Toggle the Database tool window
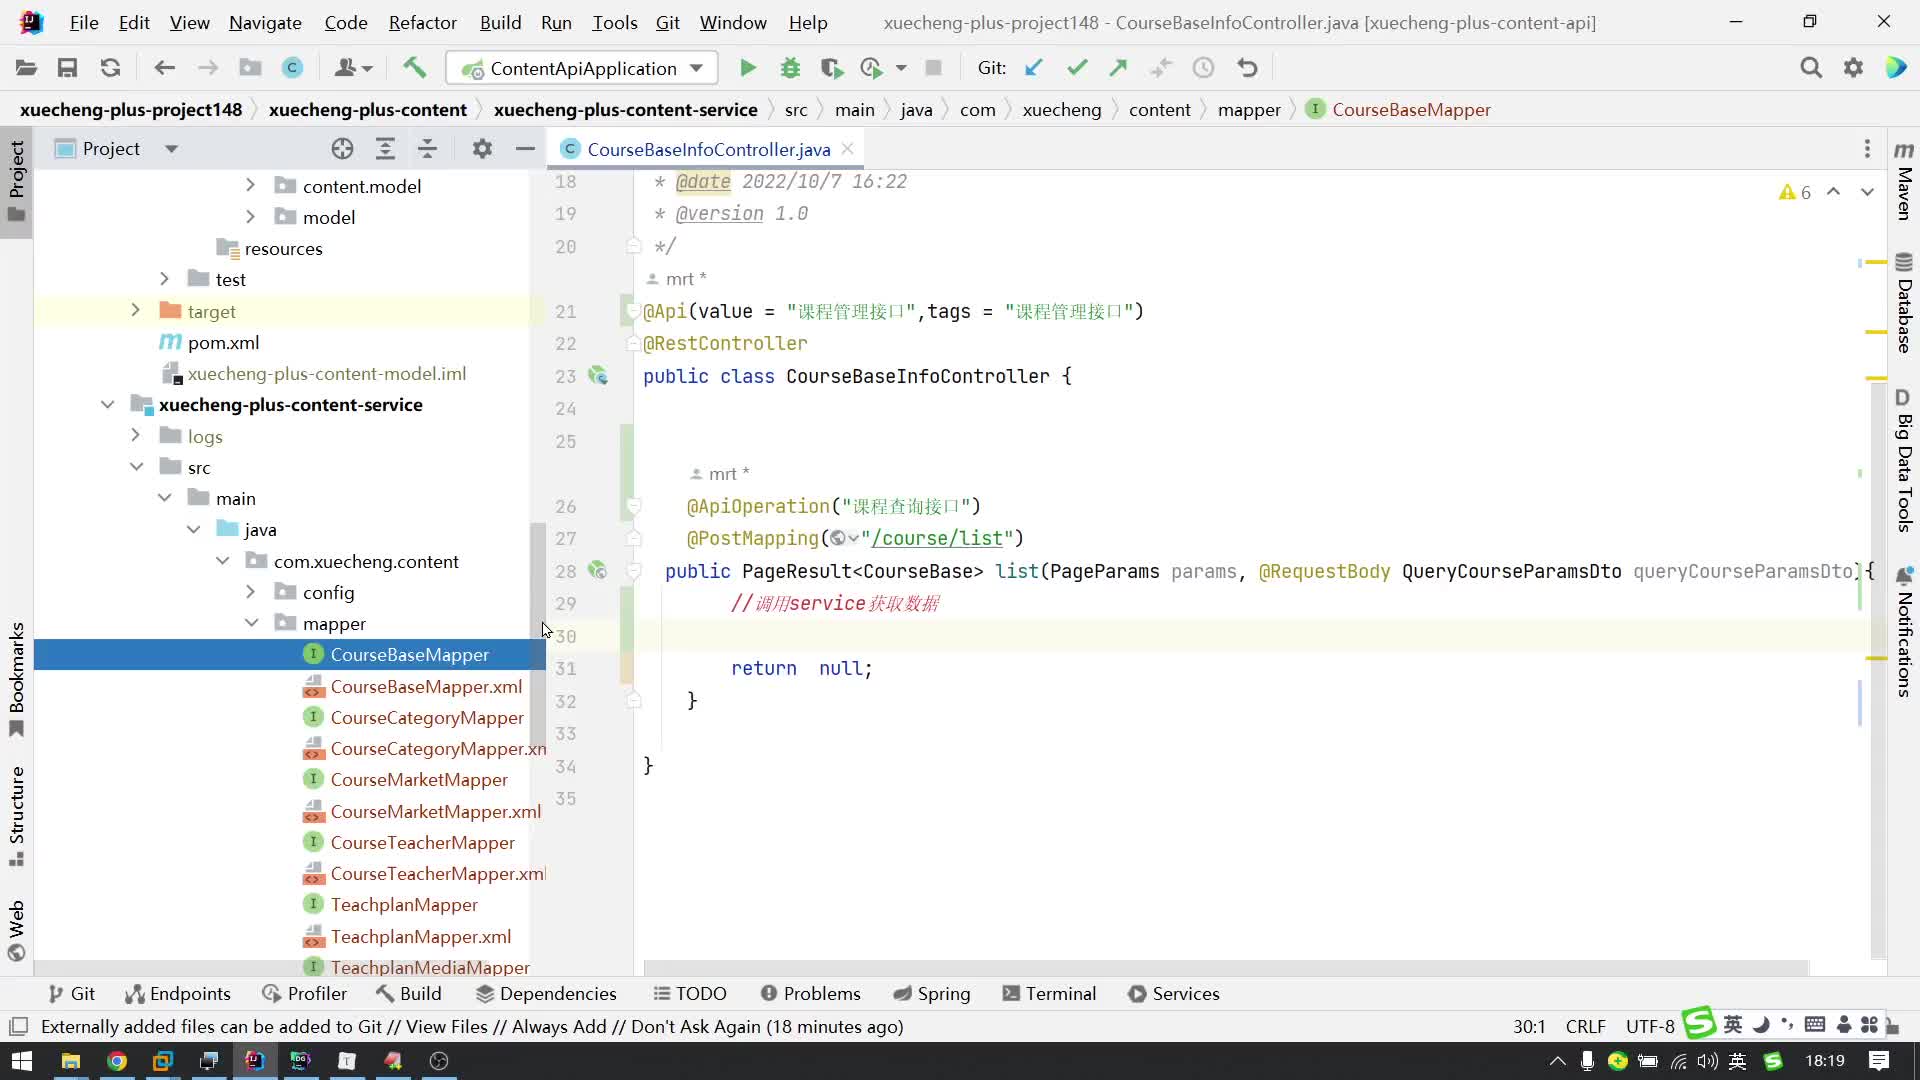The height and width of the screenshot is (1080, 1920). pos(1903,304)
